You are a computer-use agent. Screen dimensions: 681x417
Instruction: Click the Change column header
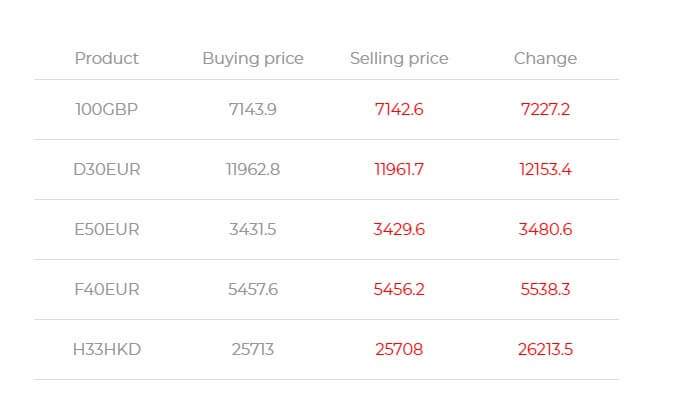point(545,59)
